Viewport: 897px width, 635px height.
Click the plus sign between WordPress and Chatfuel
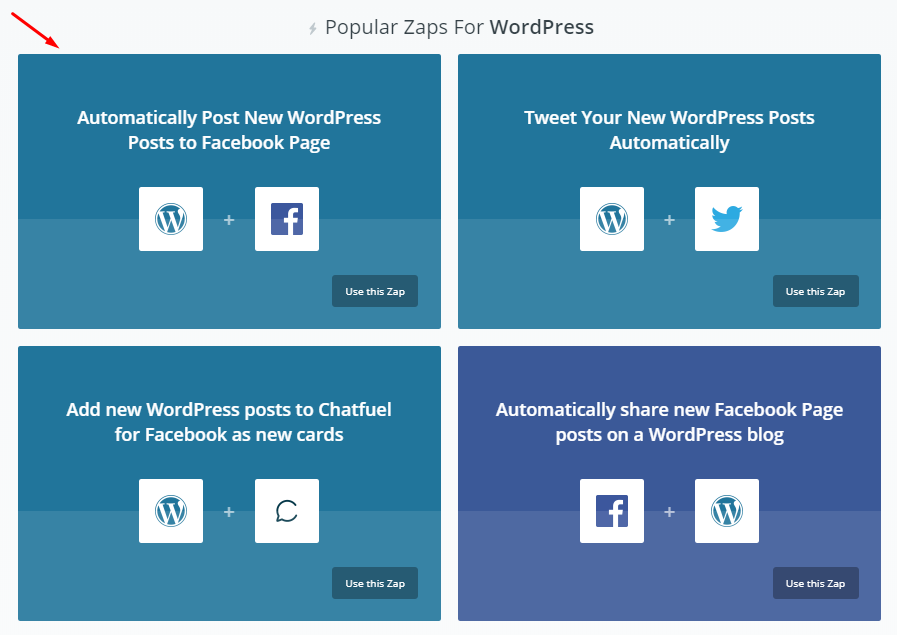pos(229,511)
